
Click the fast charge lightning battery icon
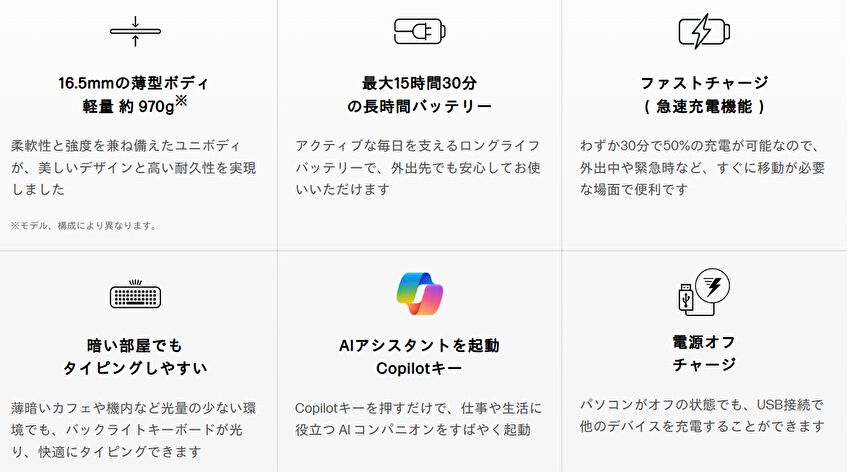pyautogui.click(x=704, y=31)
